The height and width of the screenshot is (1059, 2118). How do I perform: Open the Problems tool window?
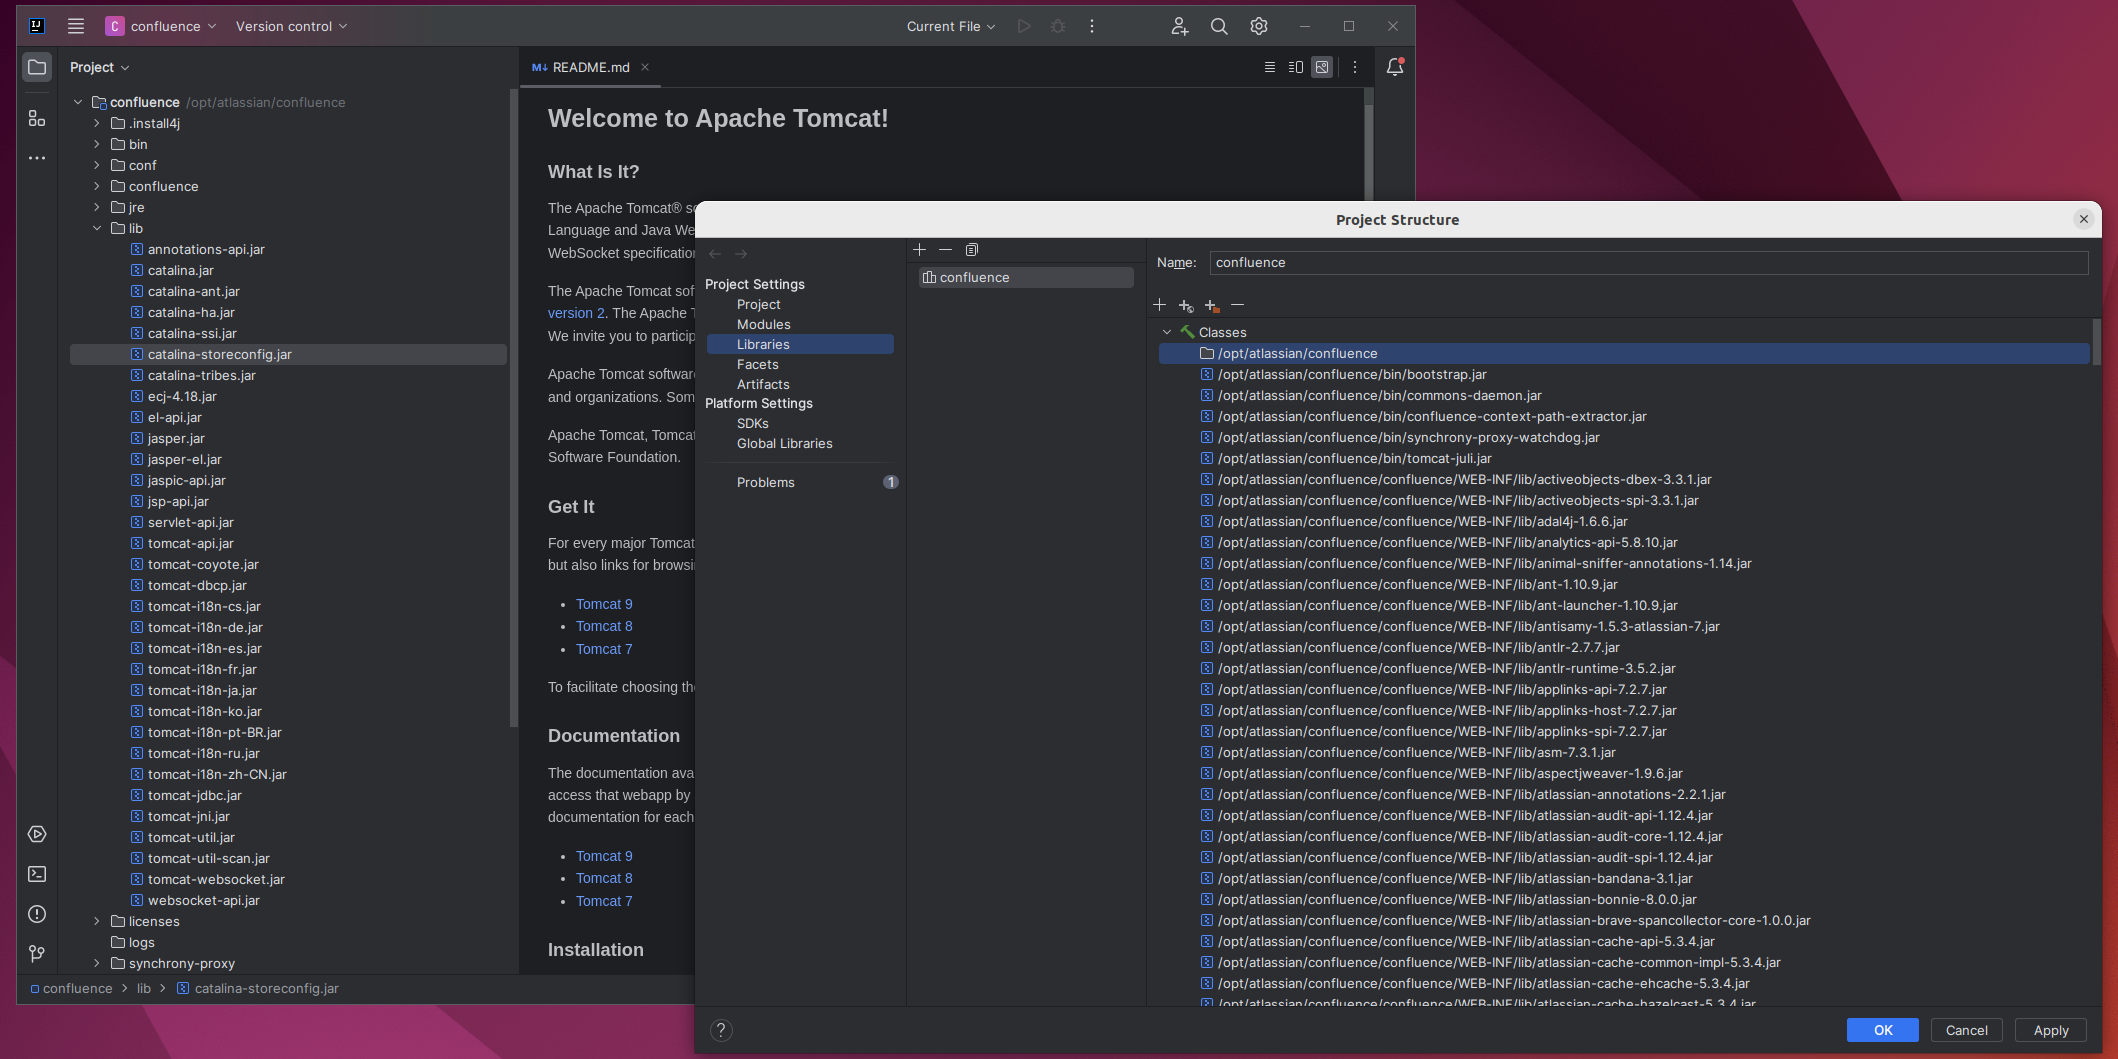(x=37, y=914)
